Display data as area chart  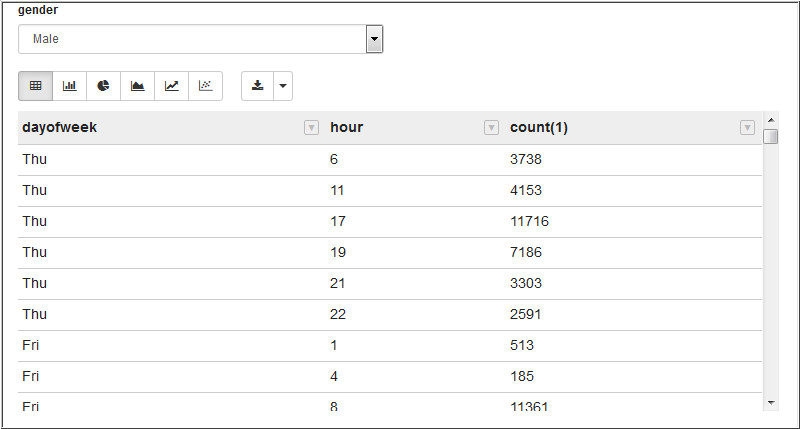click(x=137, y=86)
